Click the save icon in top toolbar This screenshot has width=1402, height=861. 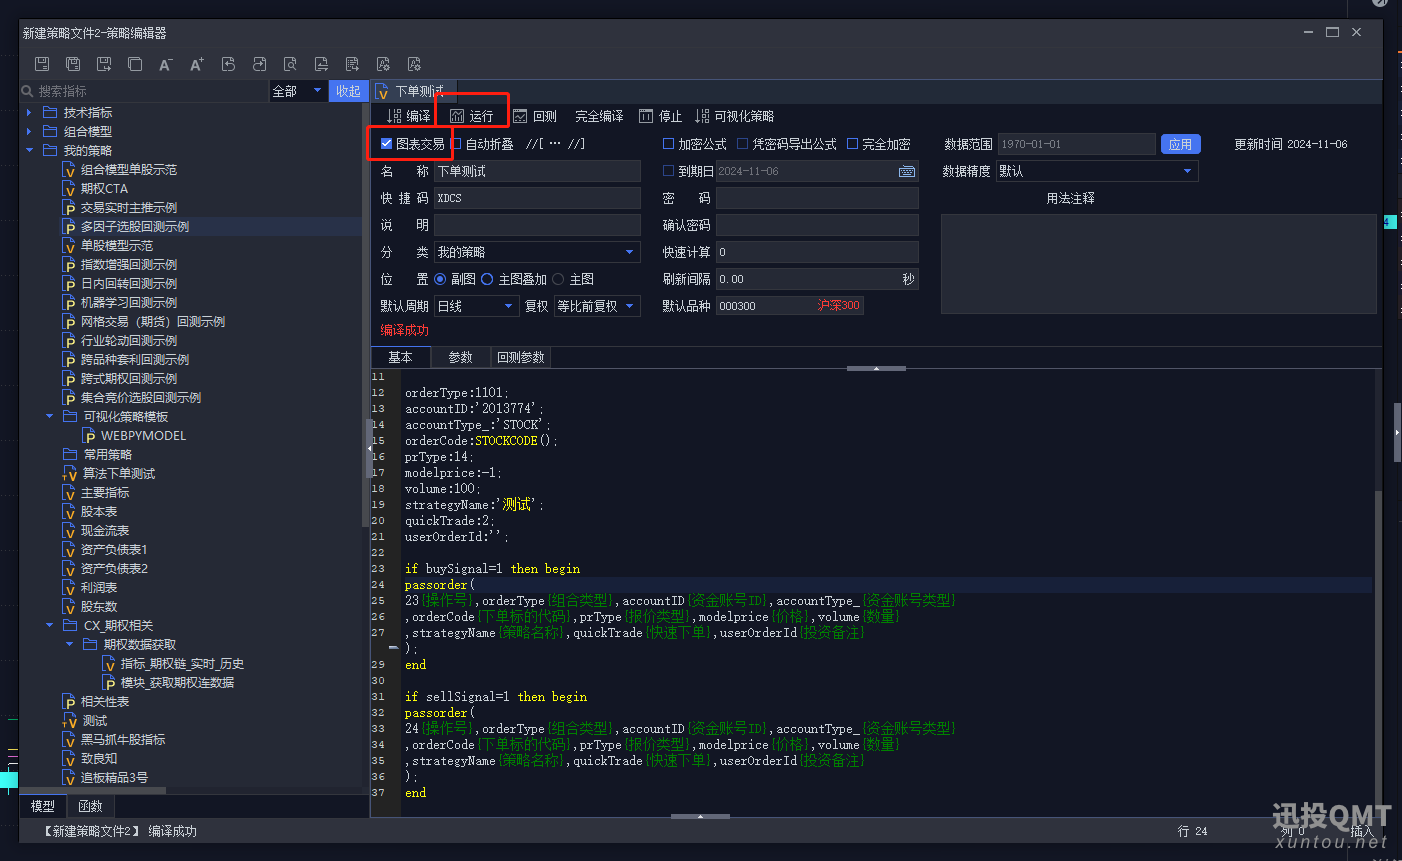coord(42,64)
